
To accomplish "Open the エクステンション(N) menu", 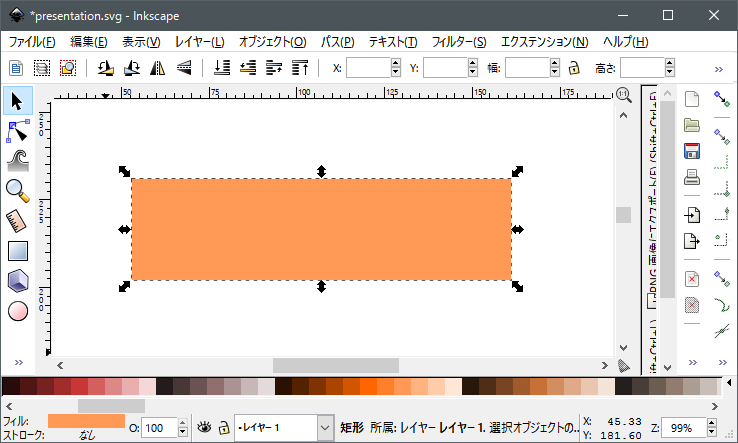I will click(x=545, y=42).
